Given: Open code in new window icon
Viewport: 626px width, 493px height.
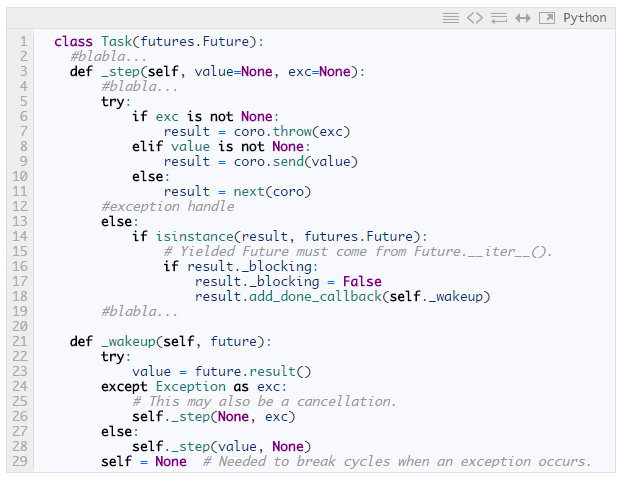Looking at the screenshot, I should tap(547, 18).
